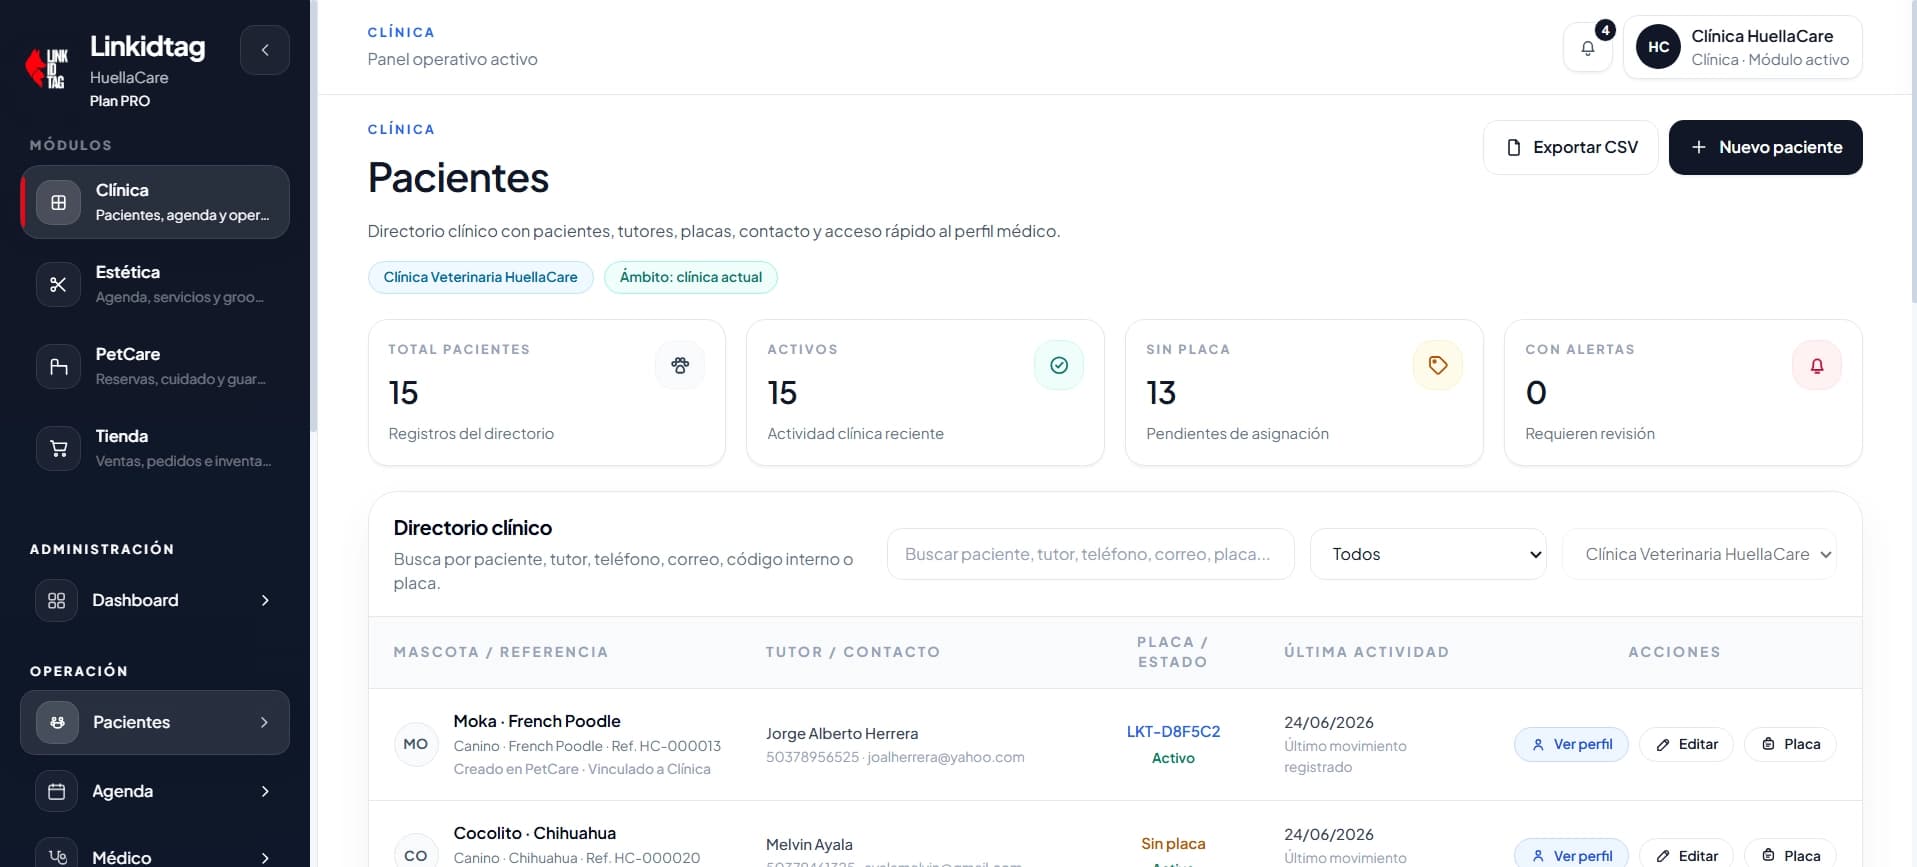Click the patient search input field
Image resolution: width=1917 pixels, height=867 pixels.
1090,554
